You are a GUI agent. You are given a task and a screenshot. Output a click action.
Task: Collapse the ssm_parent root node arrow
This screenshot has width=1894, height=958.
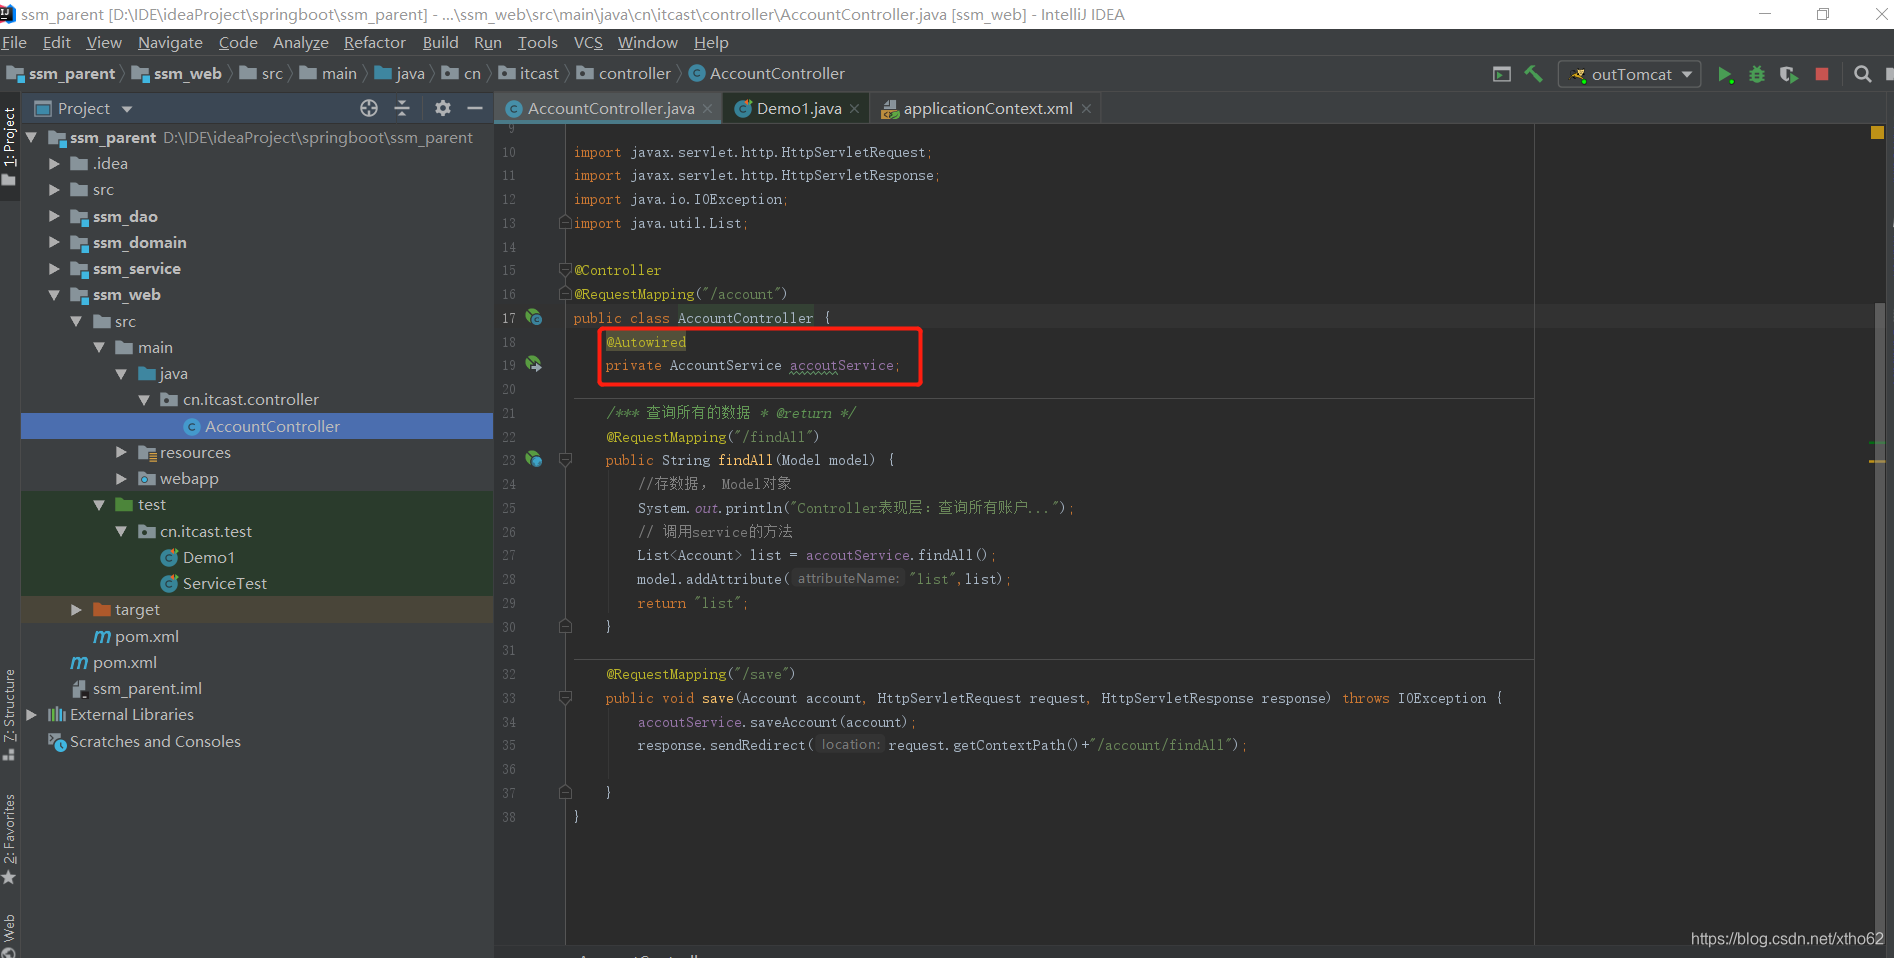(31, 137)
